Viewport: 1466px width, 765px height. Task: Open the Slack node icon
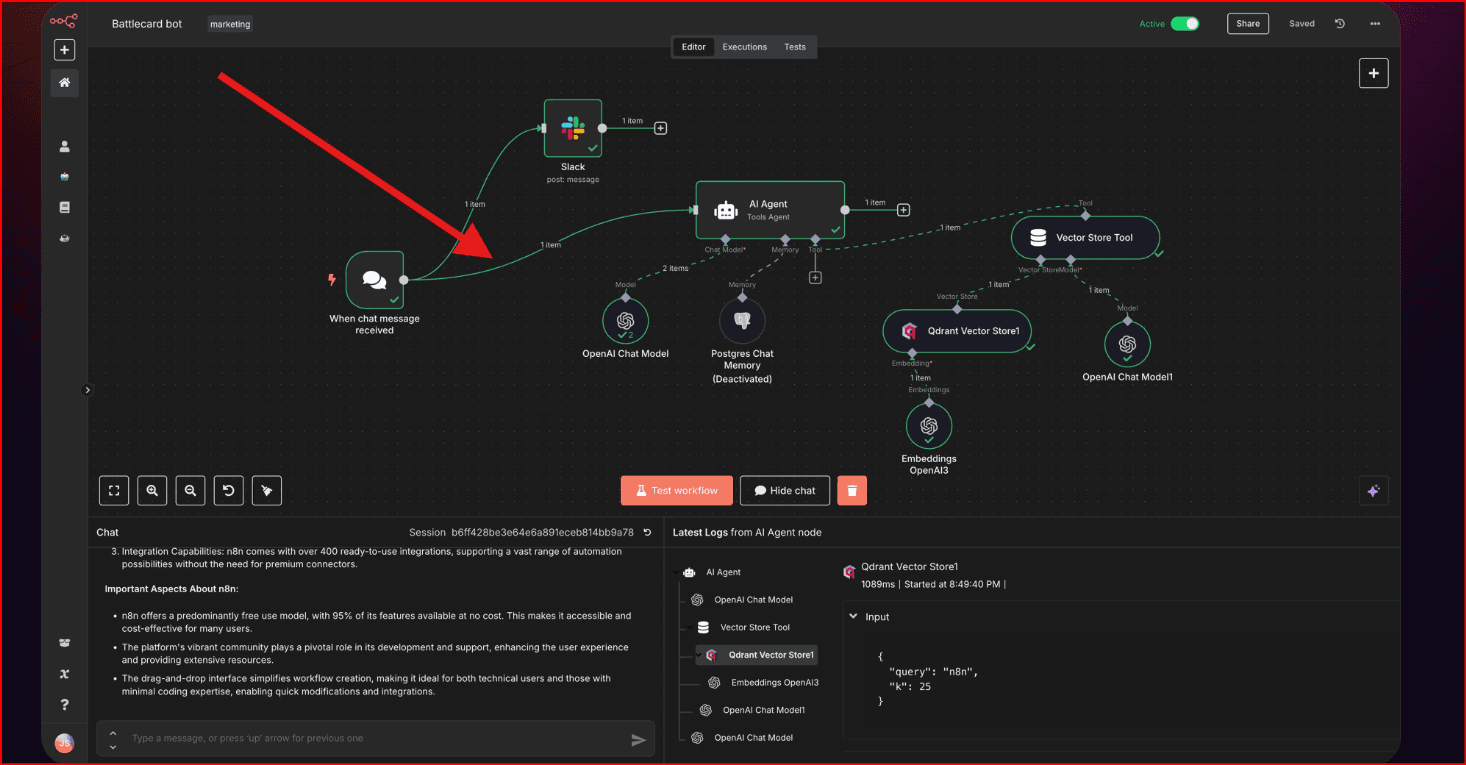tap(573, 128)
